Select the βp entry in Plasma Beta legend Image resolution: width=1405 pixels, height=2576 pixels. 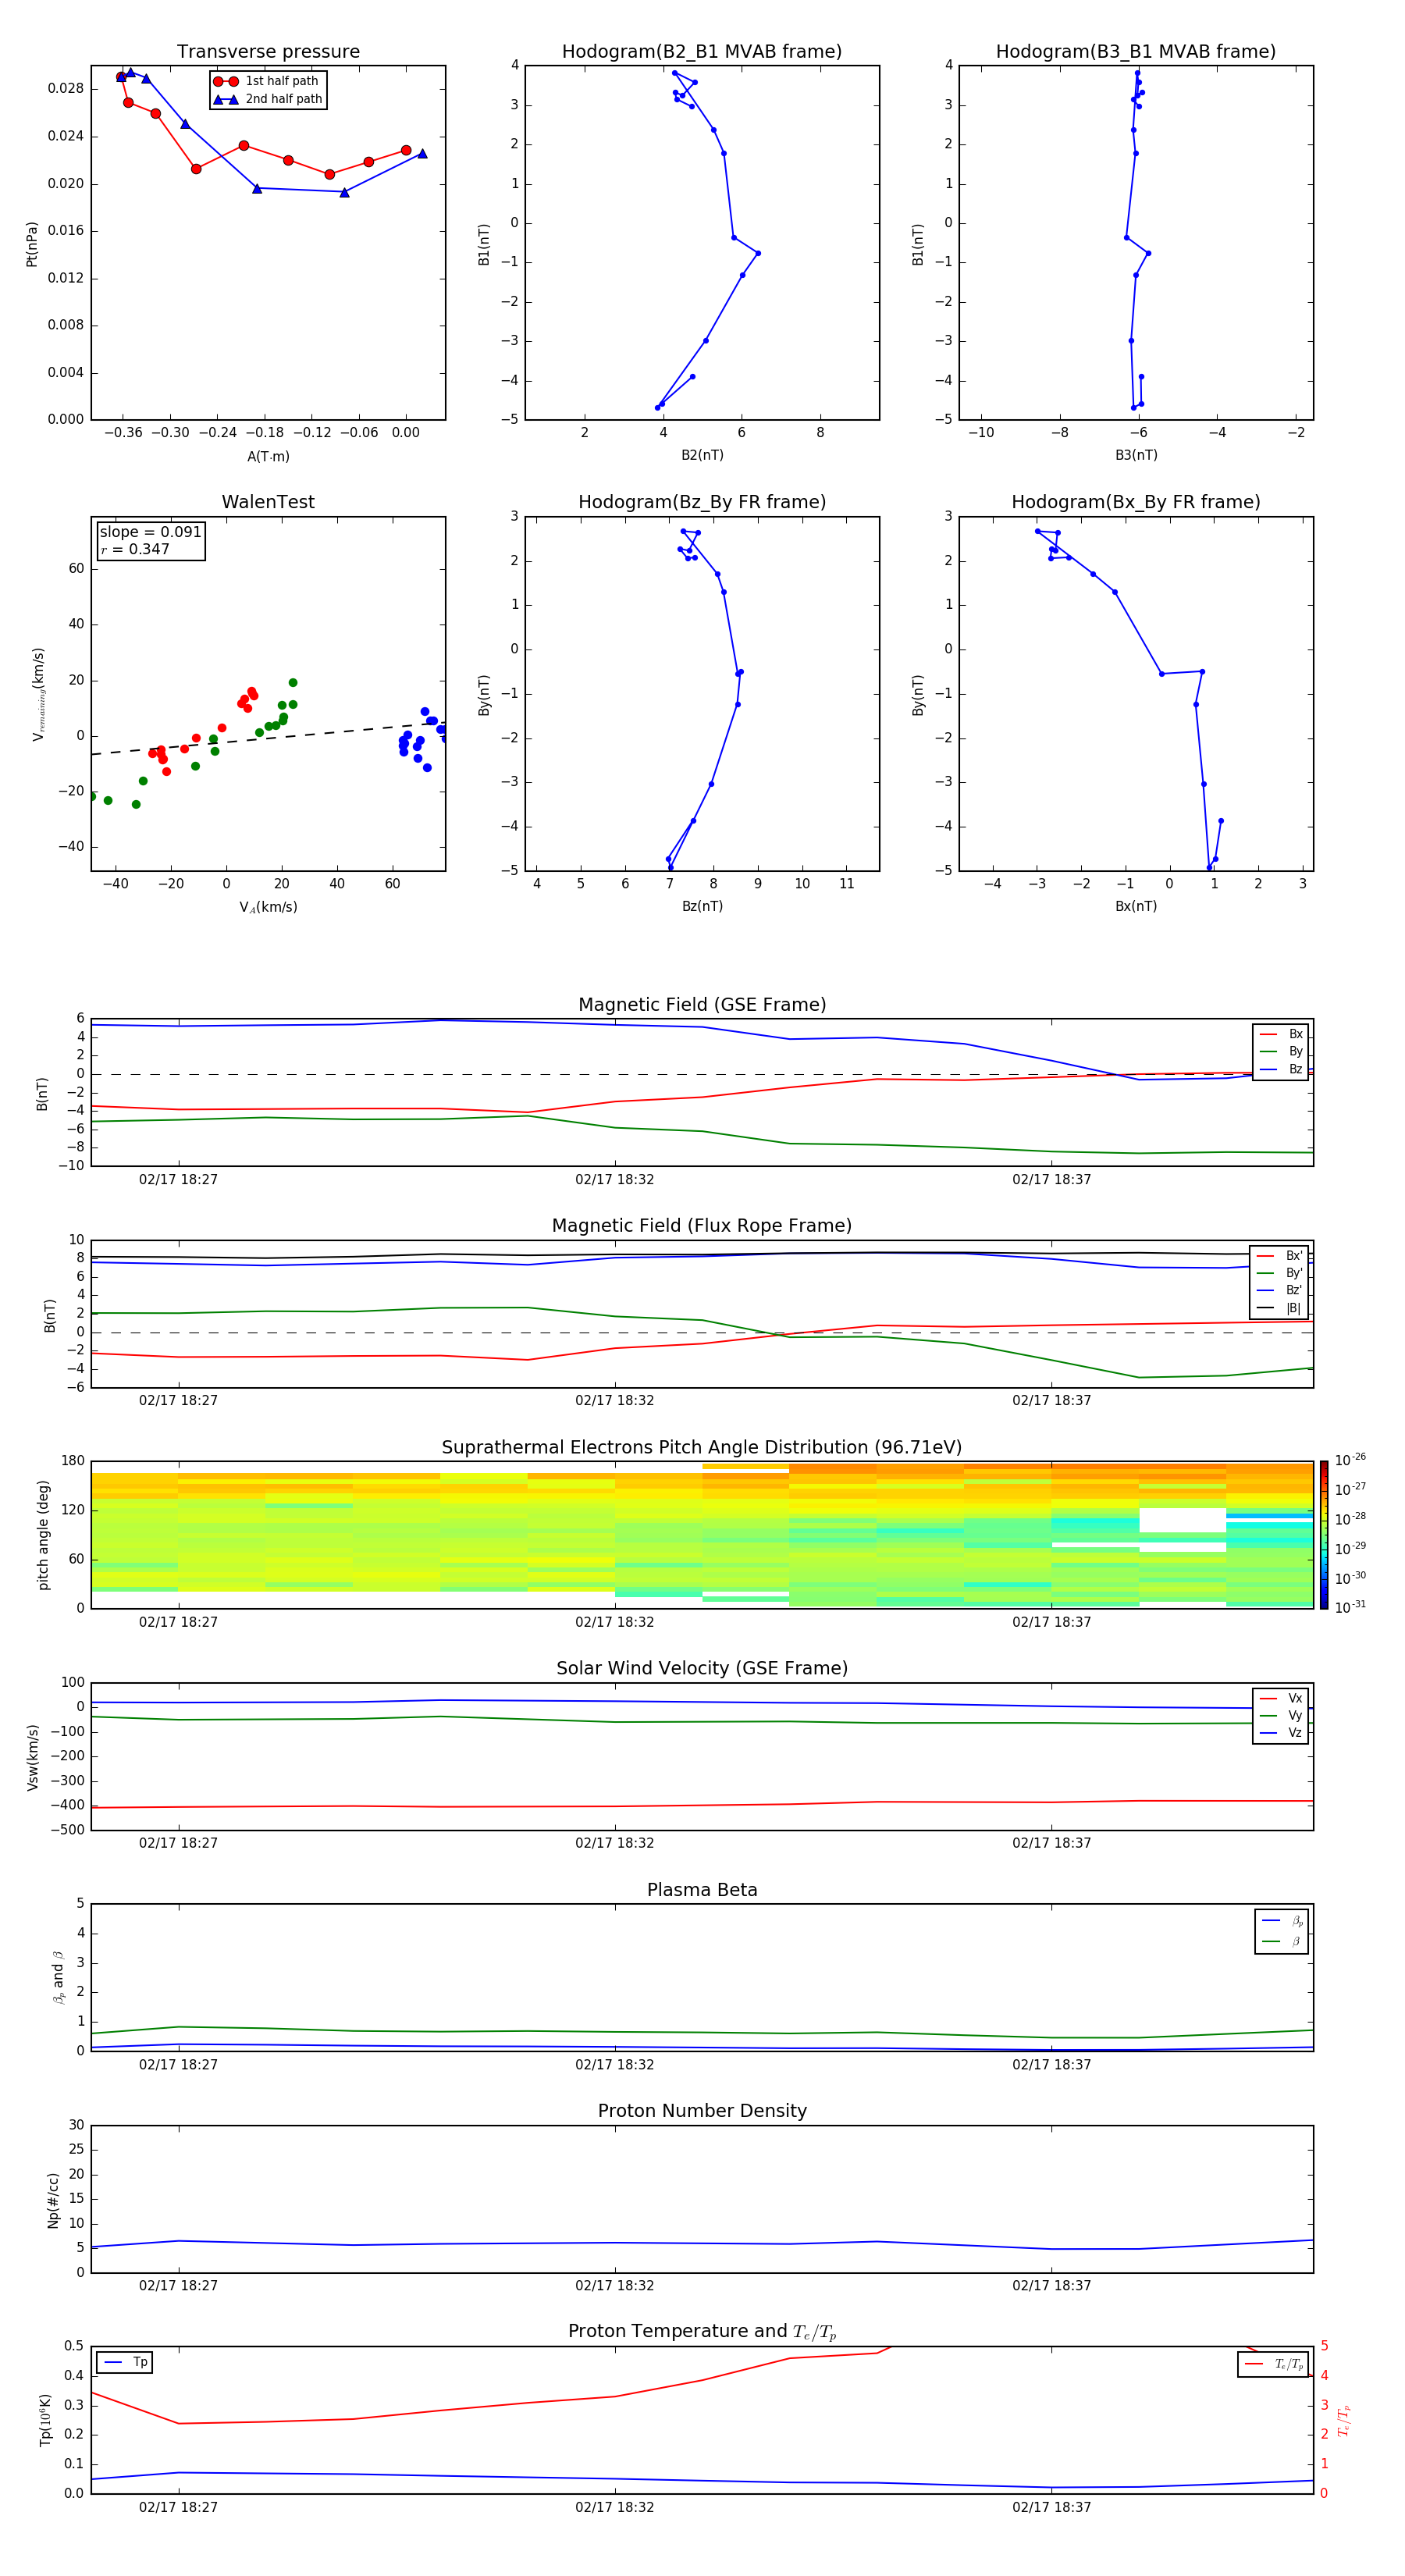point(1282,1921)
